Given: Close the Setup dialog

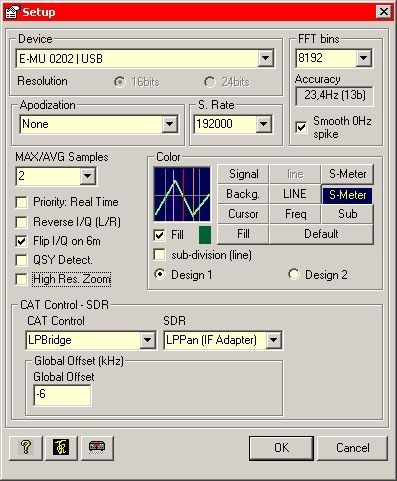Looking at the screenshot, I should (x=384, y=12).
